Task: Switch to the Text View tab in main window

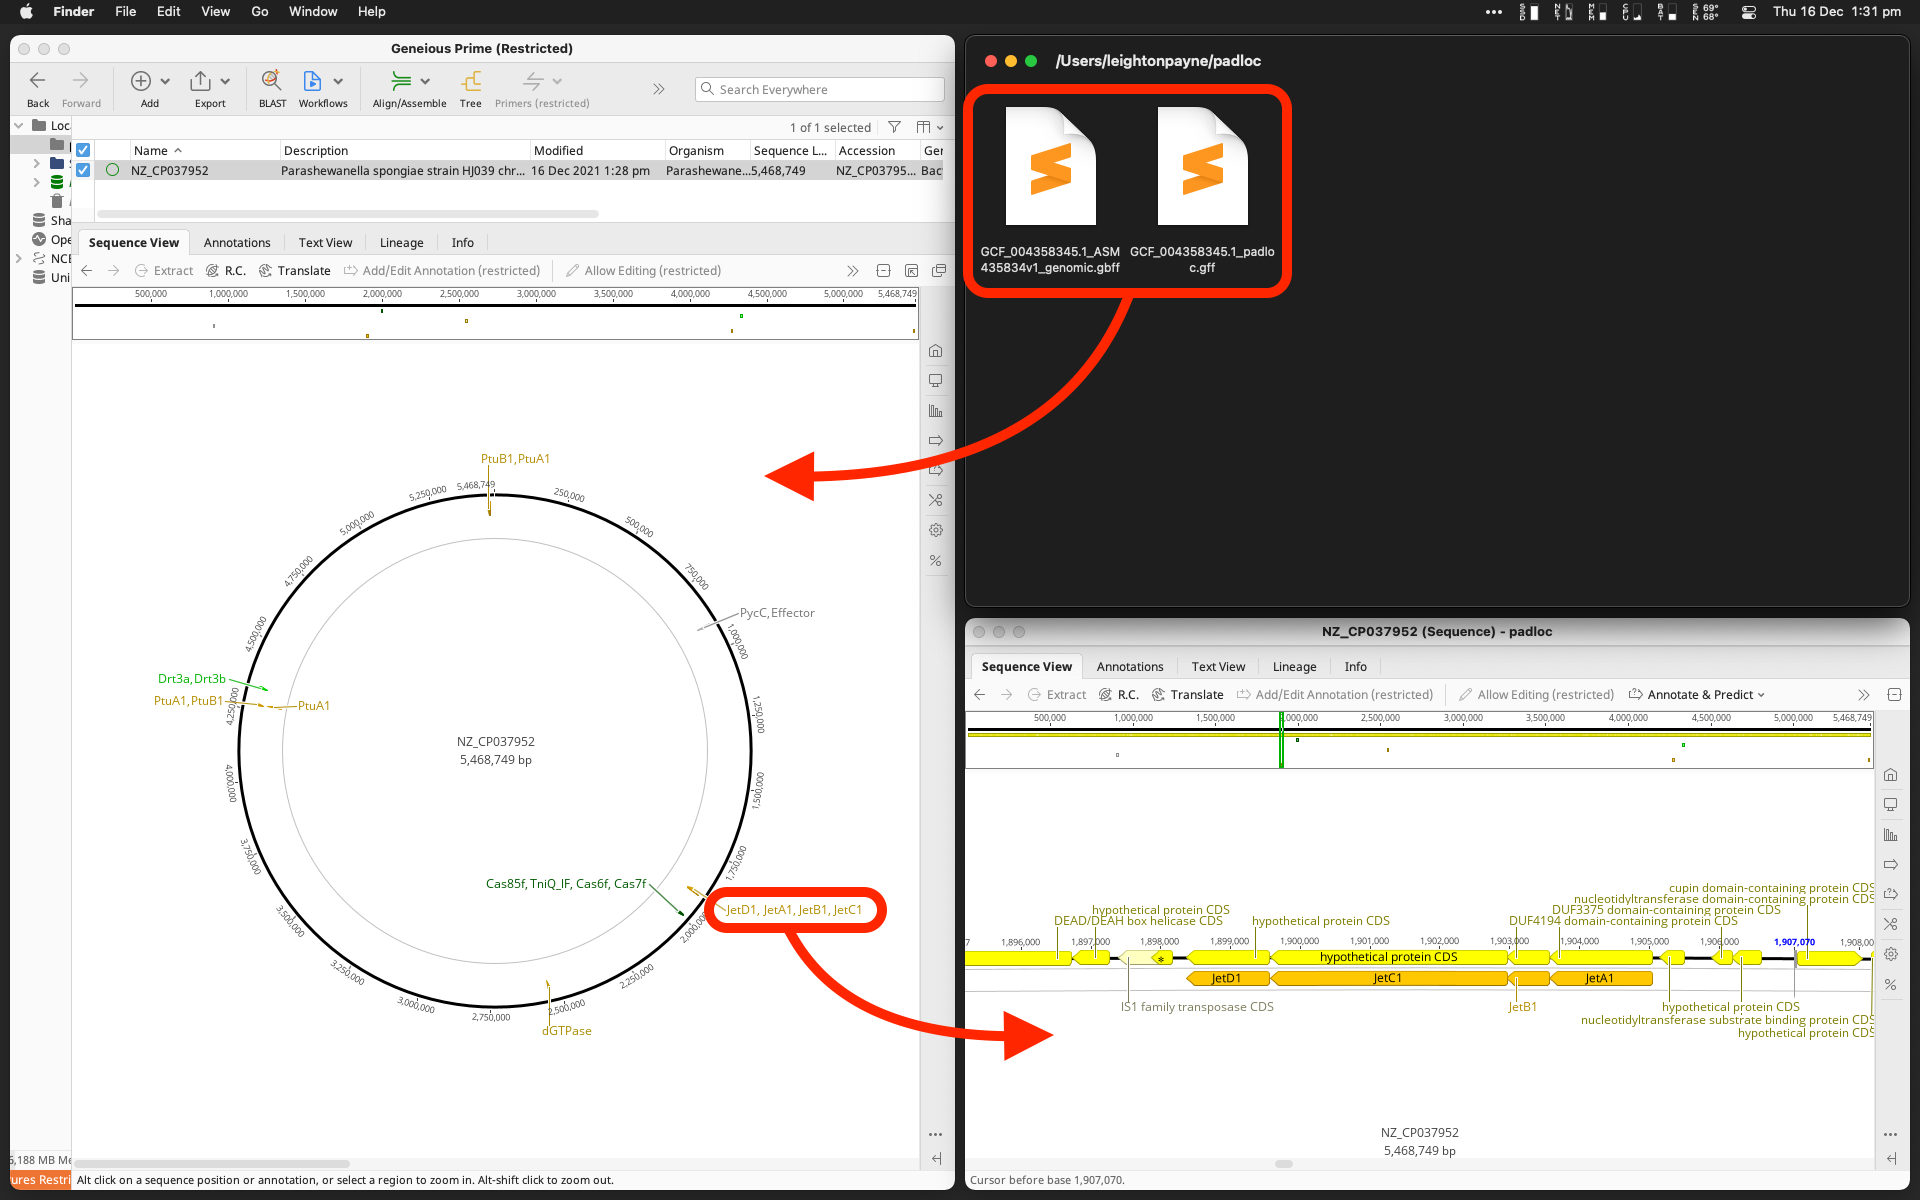Action: click(x=325, y=243)
